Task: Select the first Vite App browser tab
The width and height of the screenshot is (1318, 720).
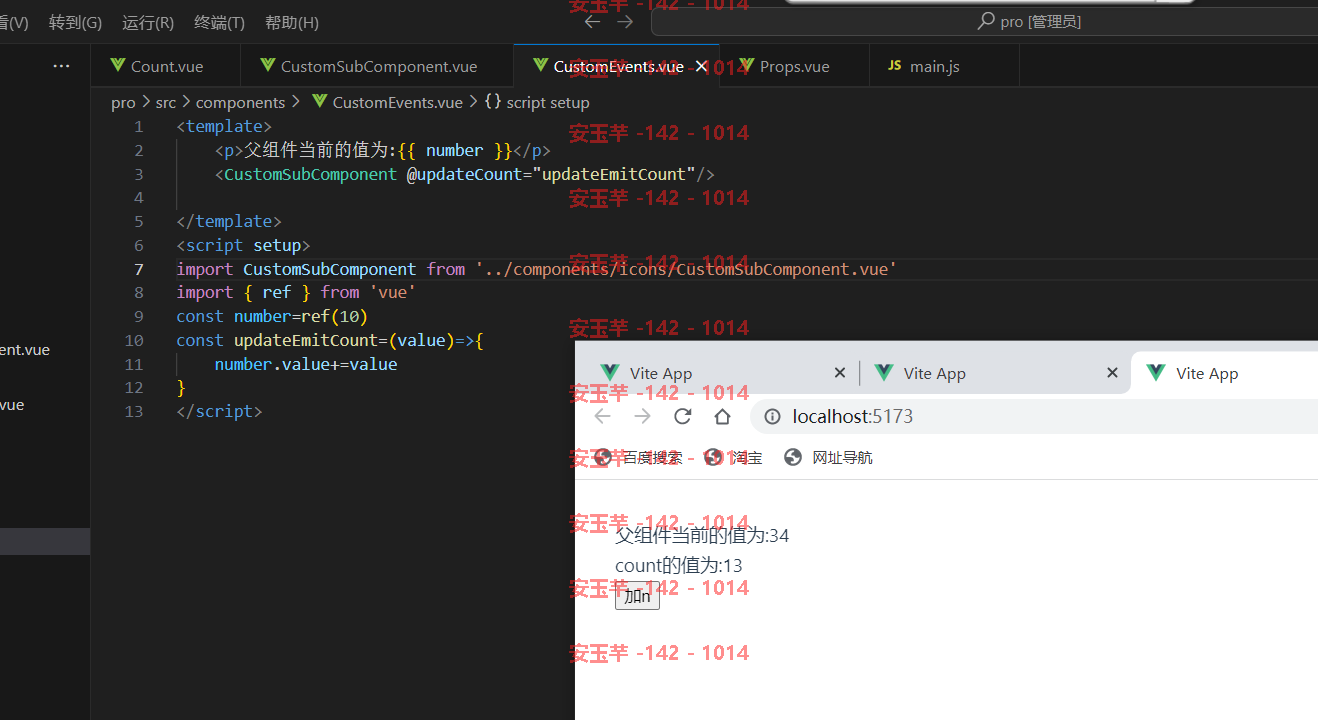Action: tap(717, 373)
